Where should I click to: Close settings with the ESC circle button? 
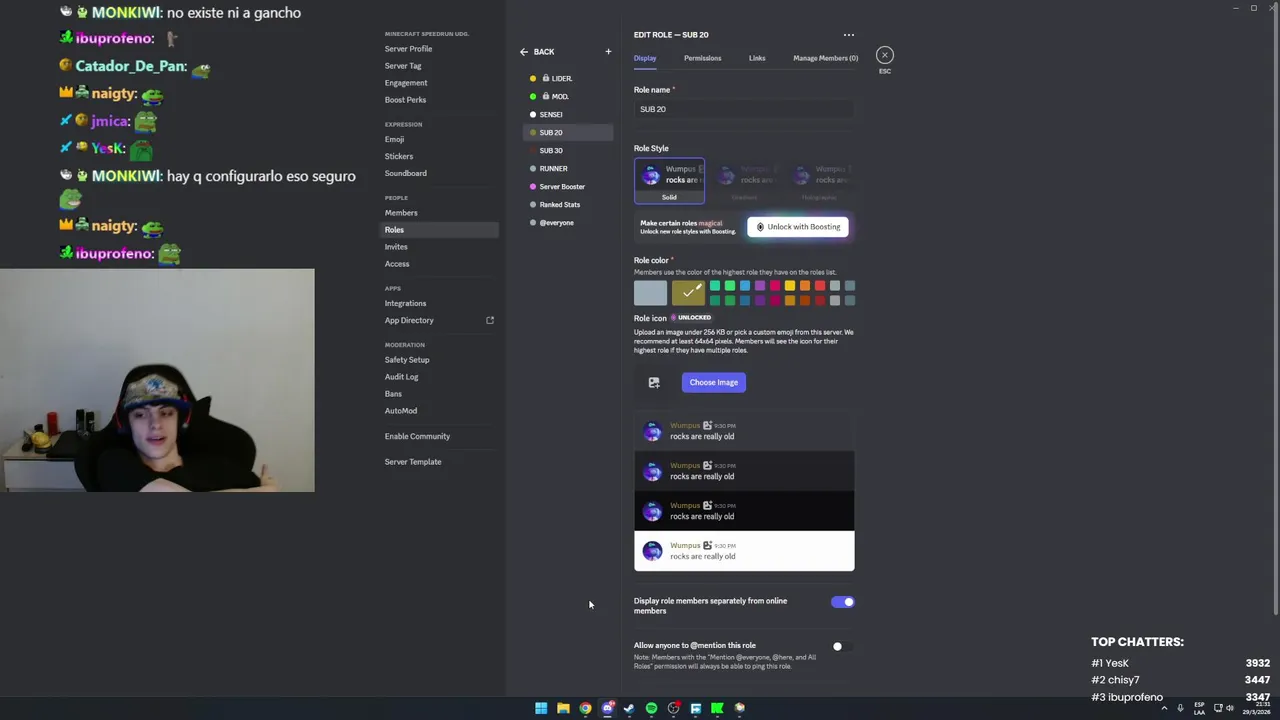point(884,55)
